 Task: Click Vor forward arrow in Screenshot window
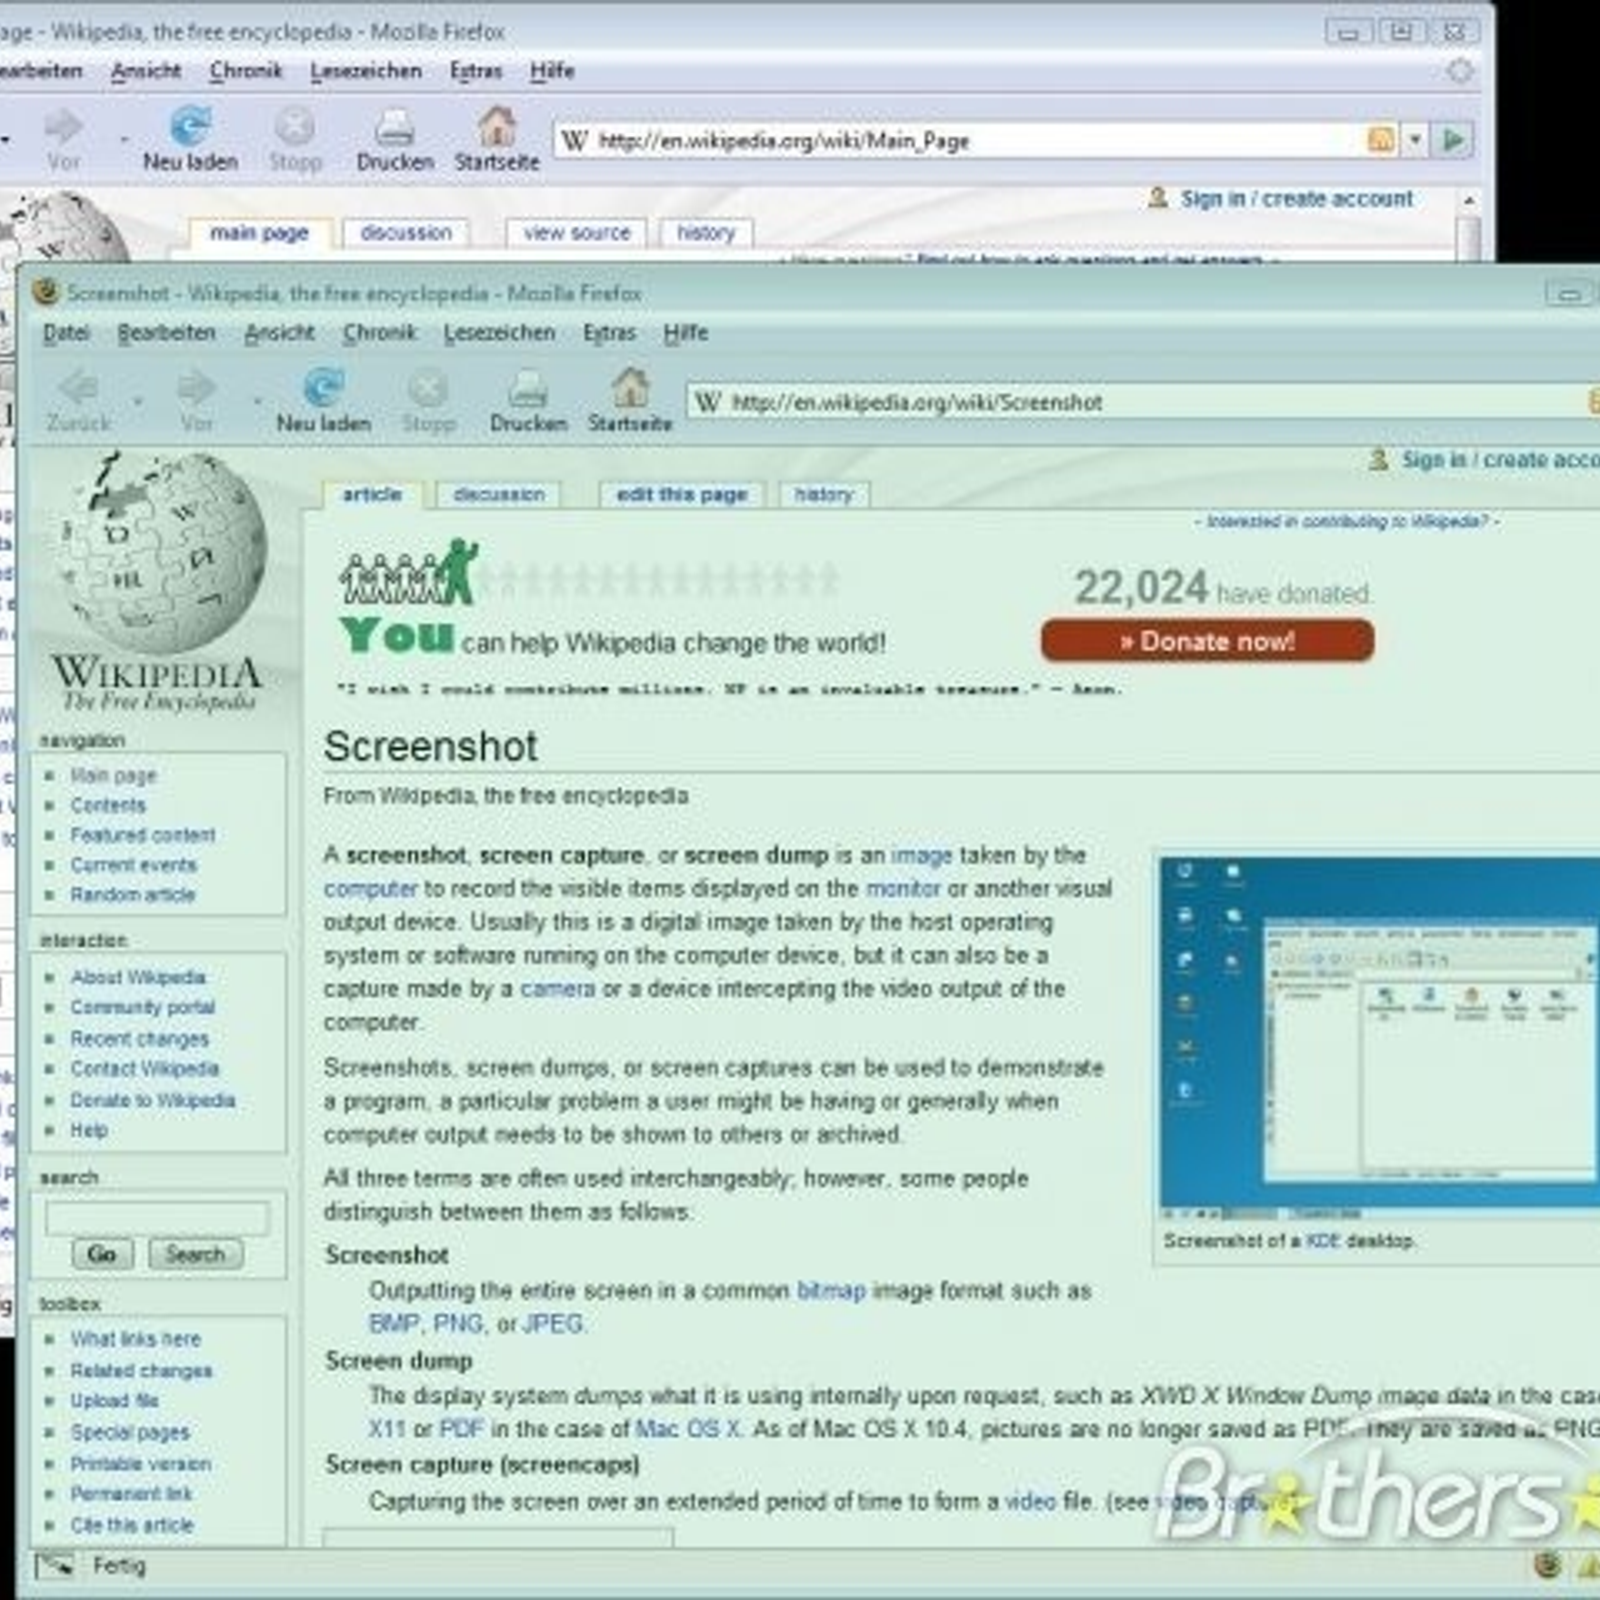pos(196,387)
